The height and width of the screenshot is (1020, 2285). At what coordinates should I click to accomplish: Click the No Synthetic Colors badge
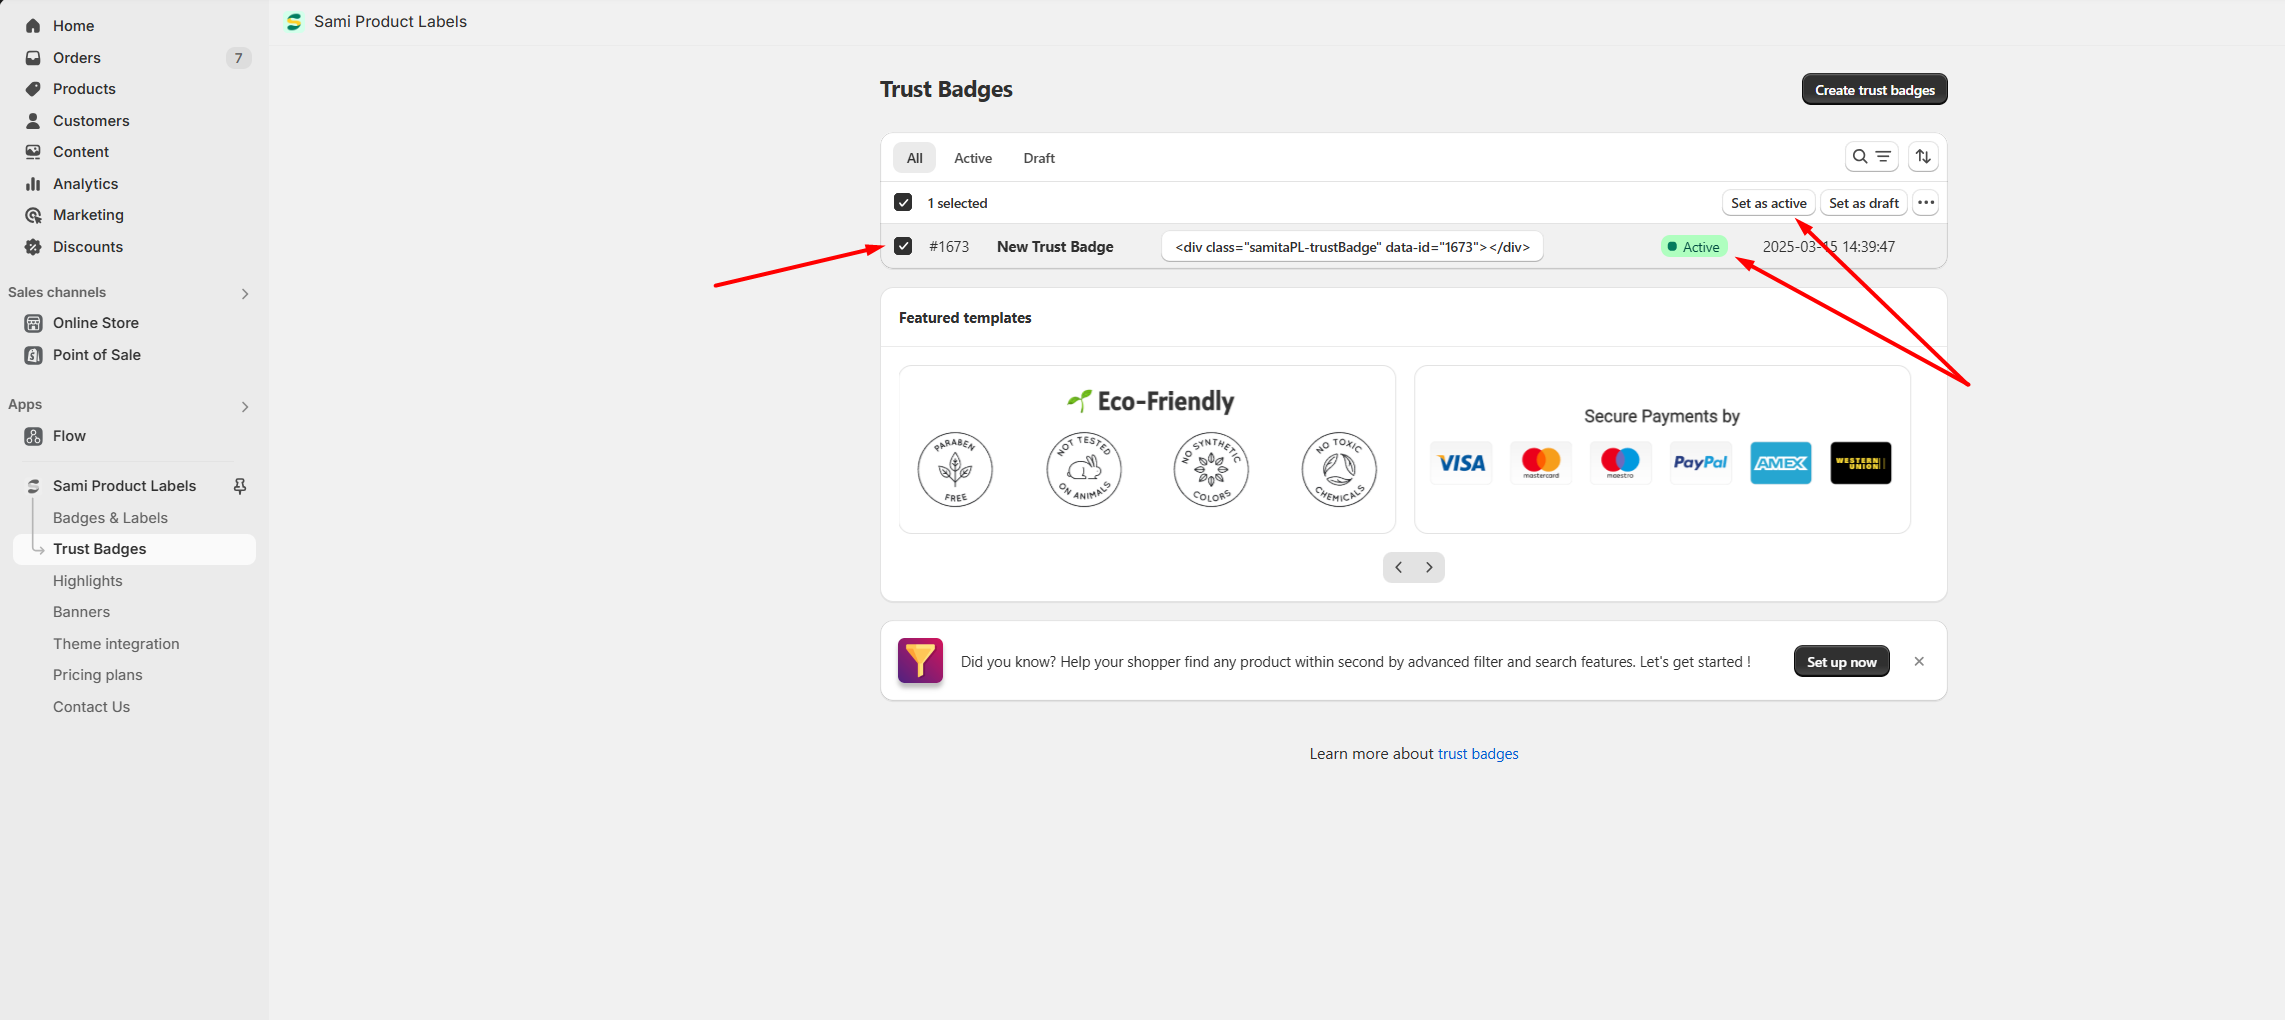tap(1211, 470)
